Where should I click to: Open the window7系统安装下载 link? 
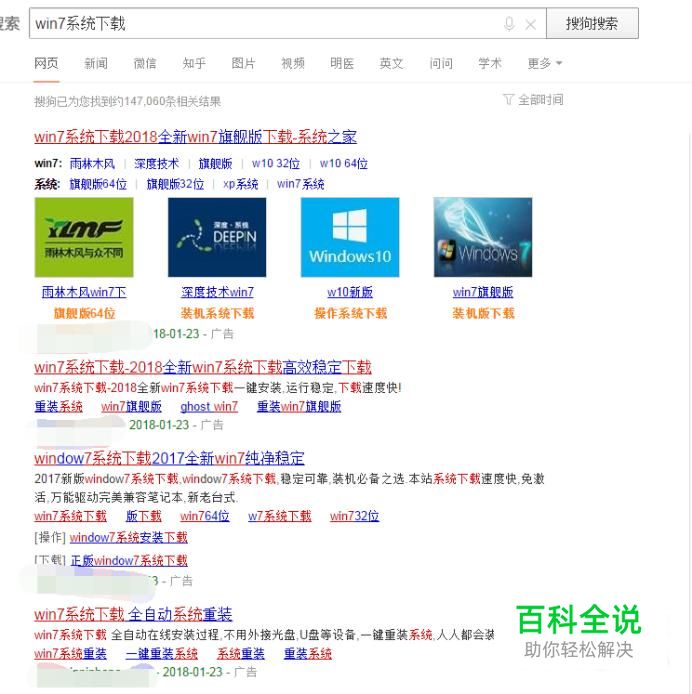pyautogui.click(x=128, y=538)
